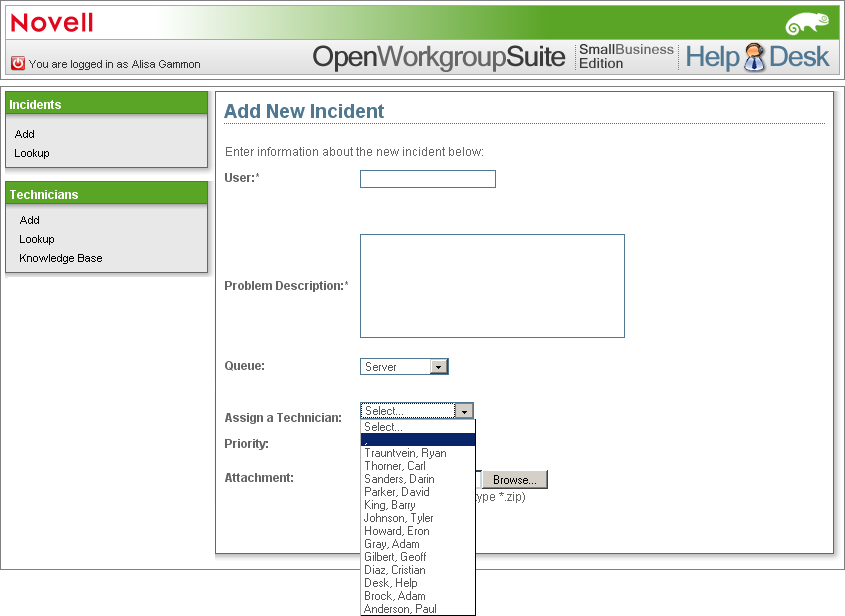Choose the Select... option in technician list
This screenshot has height=616, width=845.
coord(418,427)
